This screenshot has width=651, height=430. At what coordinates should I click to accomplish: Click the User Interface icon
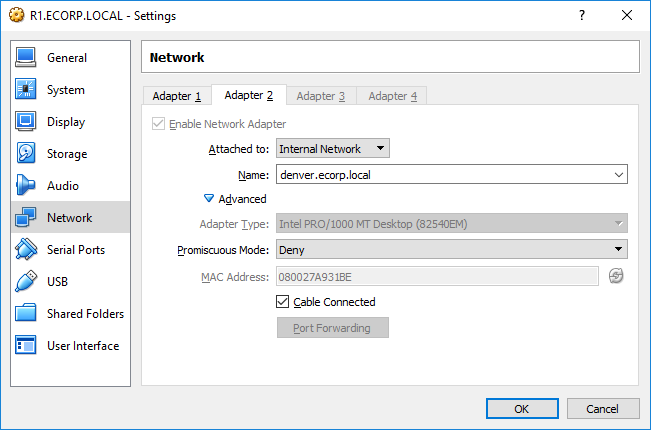tap(26, 345)
